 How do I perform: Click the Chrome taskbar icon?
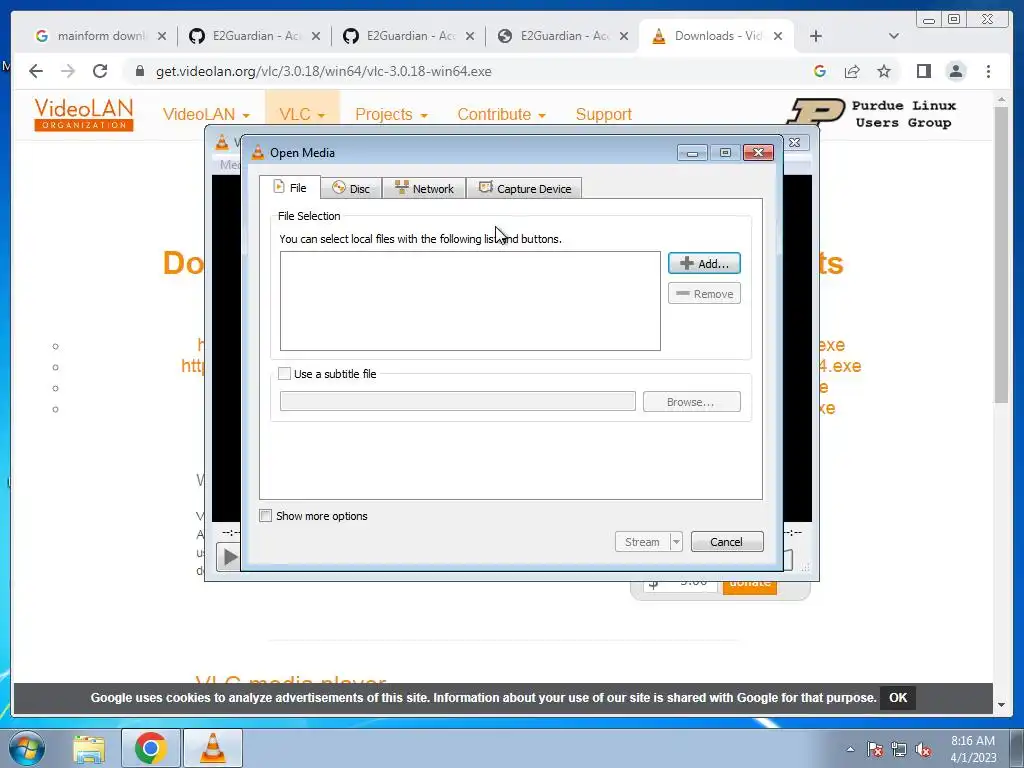click(x=151, y=748)
